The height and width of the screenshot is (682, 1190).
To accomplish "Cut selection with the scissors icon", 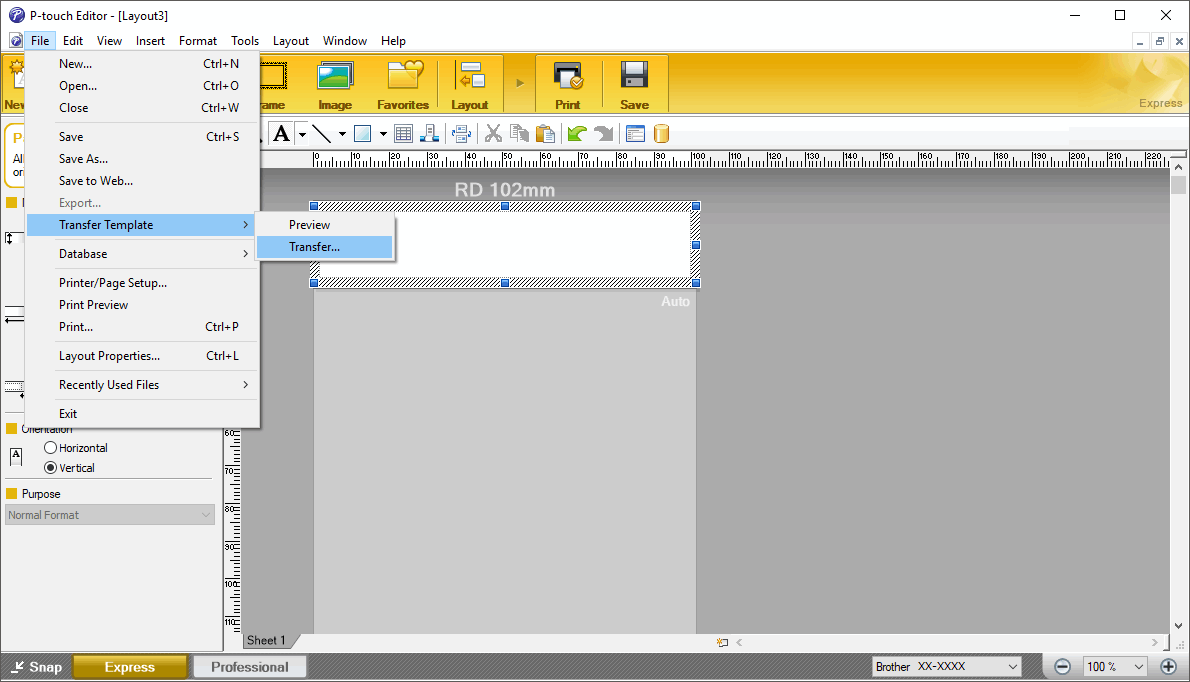I will 493,134.
